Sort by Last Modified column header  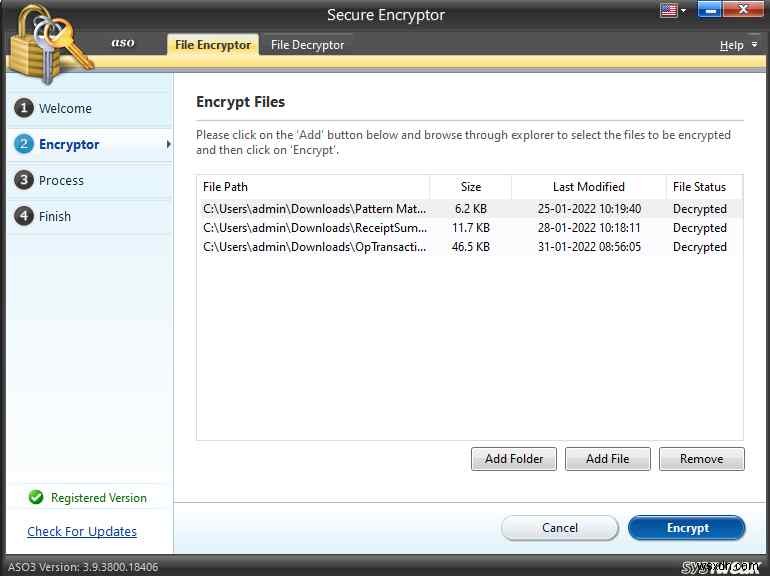pyautogui.click(x=588, y=187)
